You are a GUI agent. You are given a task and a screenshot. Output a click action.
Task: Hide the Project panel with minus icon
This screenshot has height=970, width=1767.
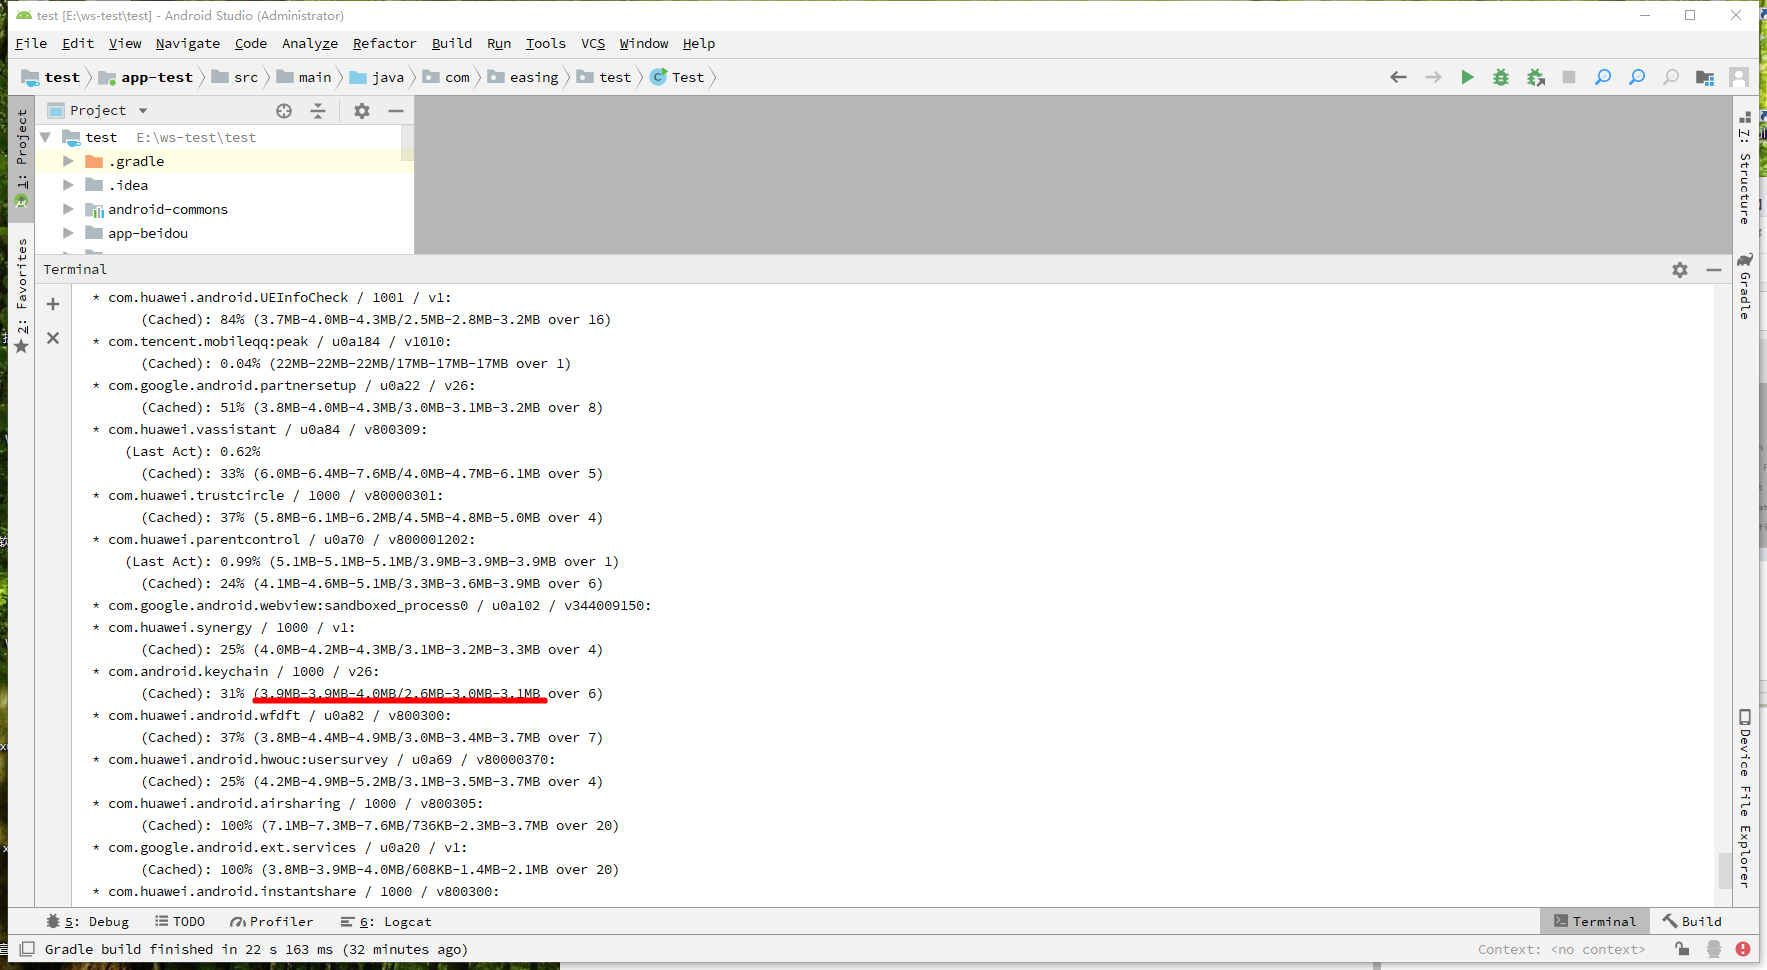(396, 111)
